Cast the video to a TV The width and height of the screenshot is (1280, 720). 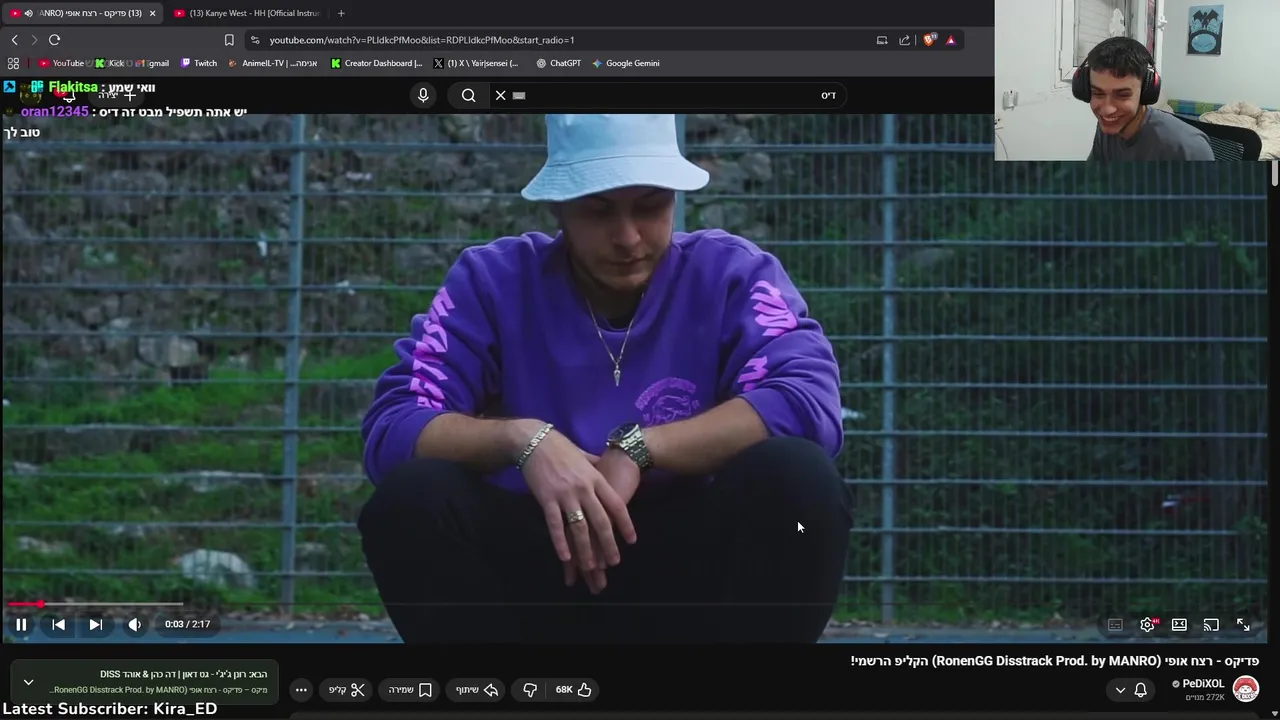(1211, 624)
